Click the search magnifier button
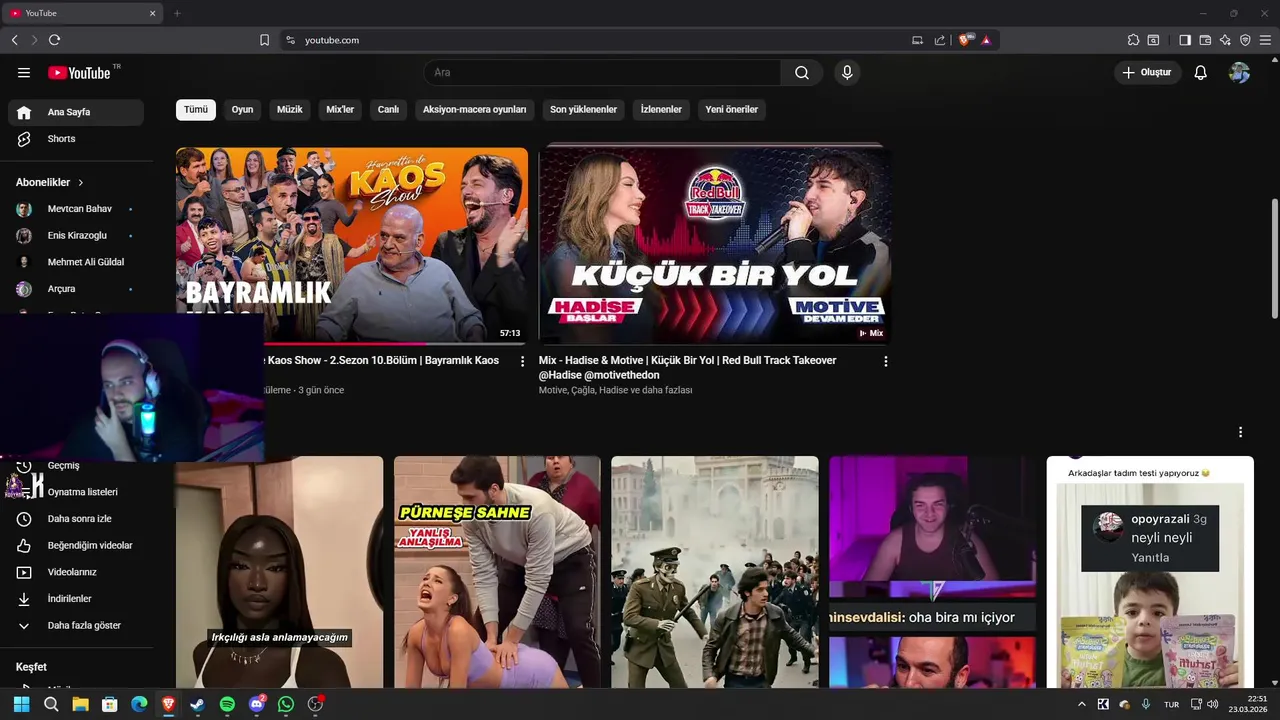 (802, 72)
